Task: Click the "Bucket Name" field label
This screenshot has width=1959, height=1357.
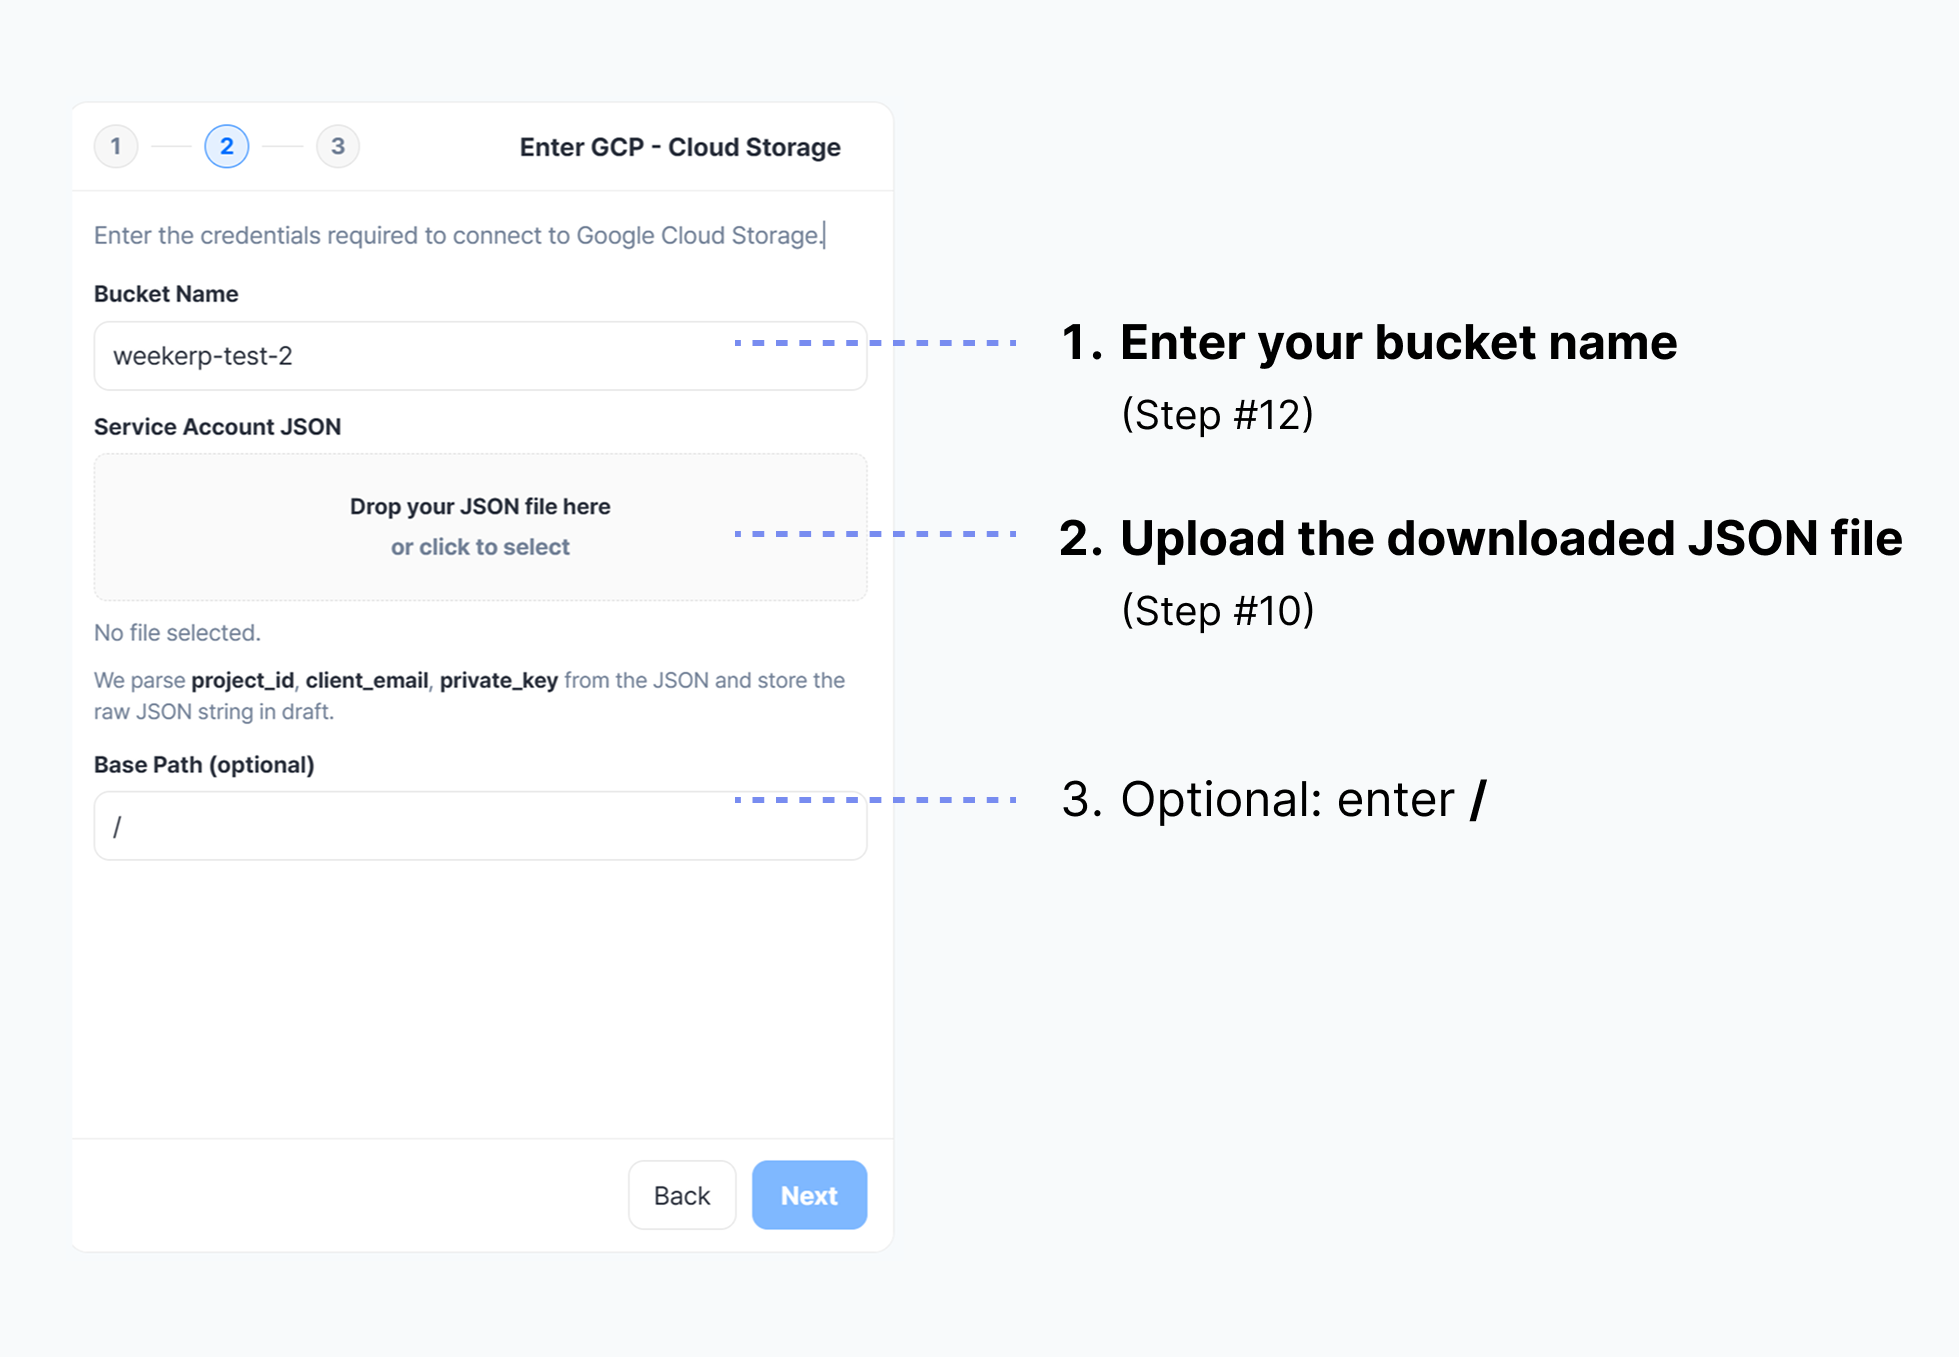Action: [166, 294]
